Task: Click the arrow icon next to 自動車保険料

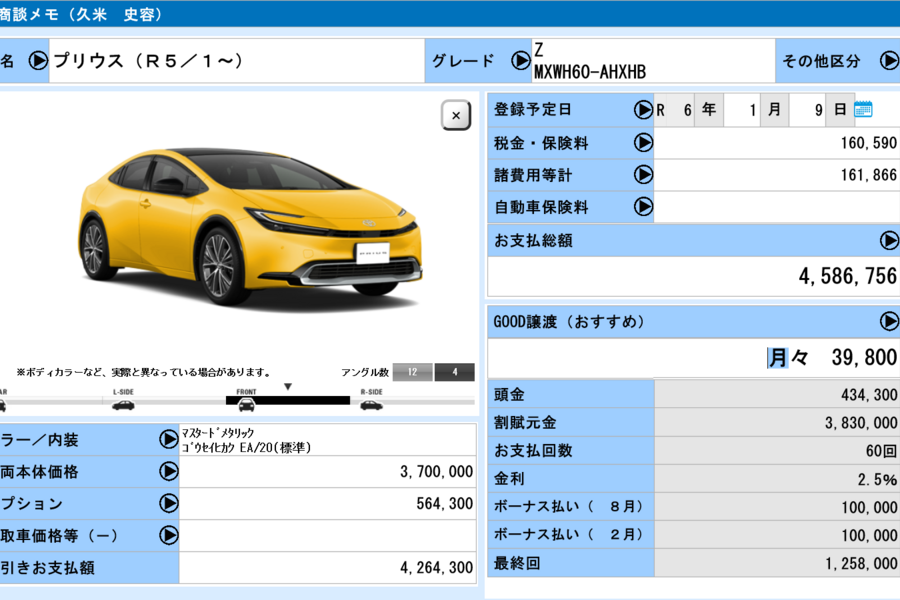Action: (x=643, y=207)
